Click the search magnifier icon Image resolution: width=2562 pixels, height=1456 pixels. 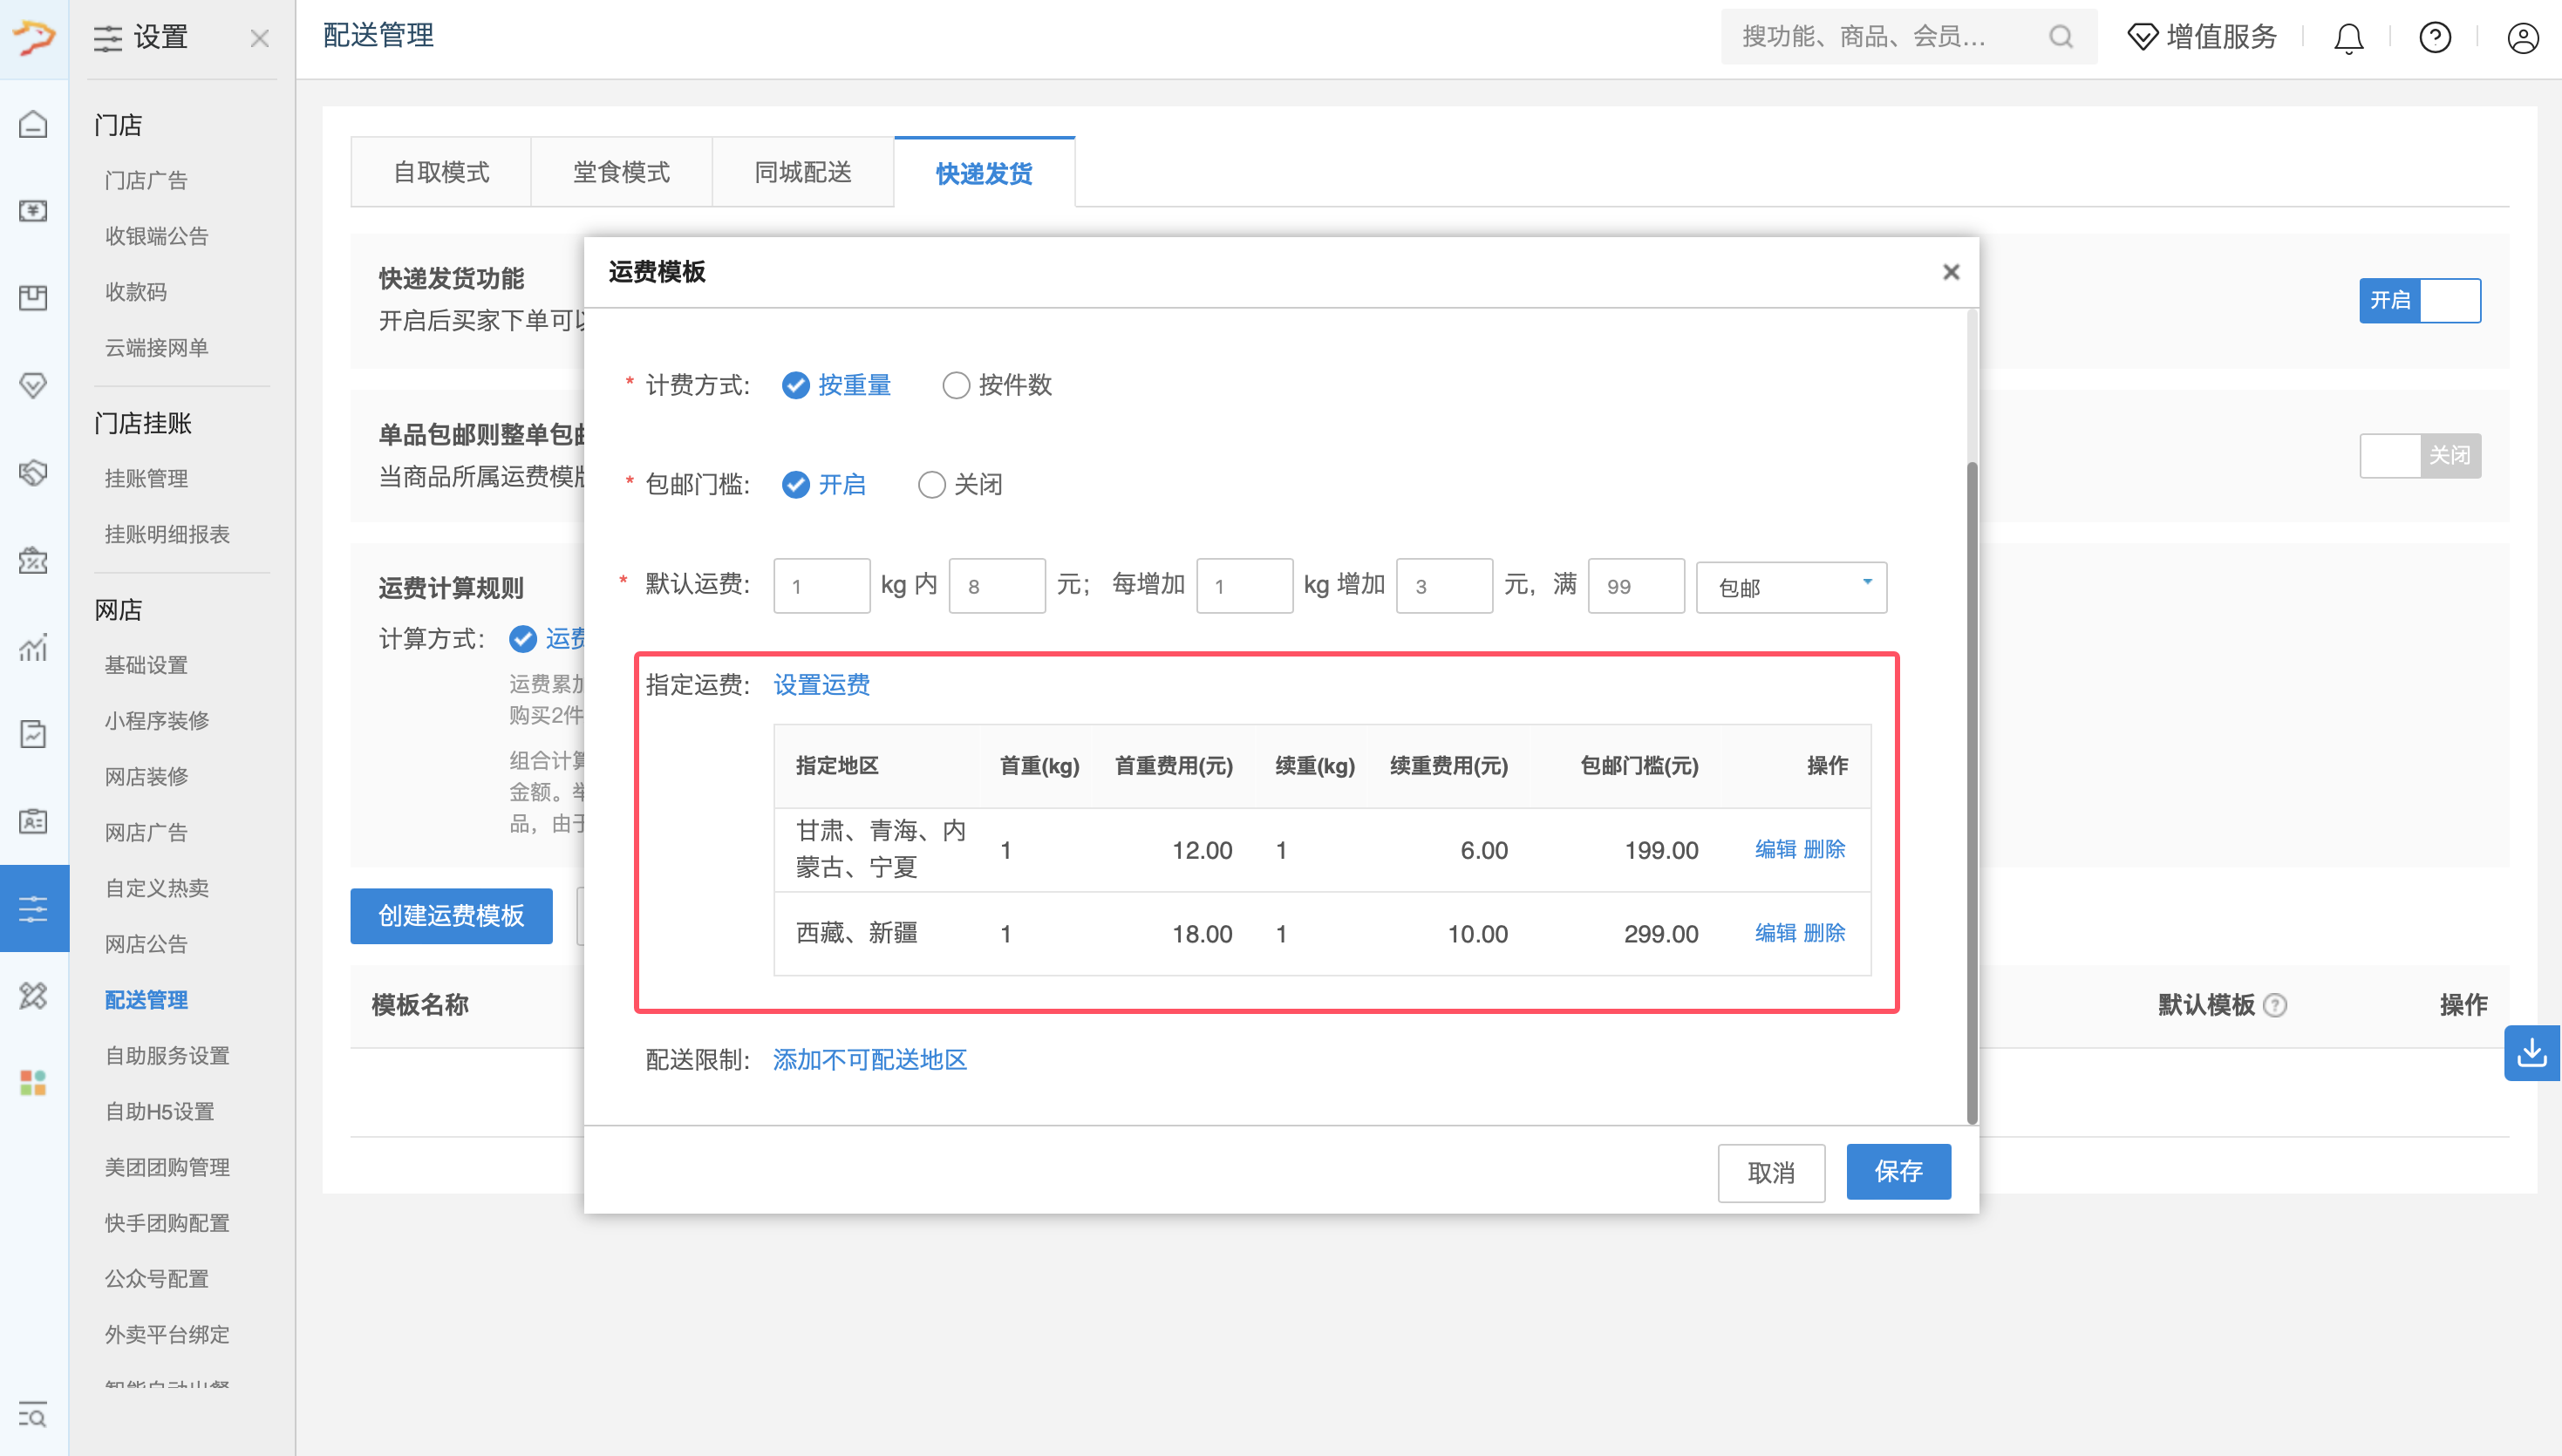point(2060,37)
